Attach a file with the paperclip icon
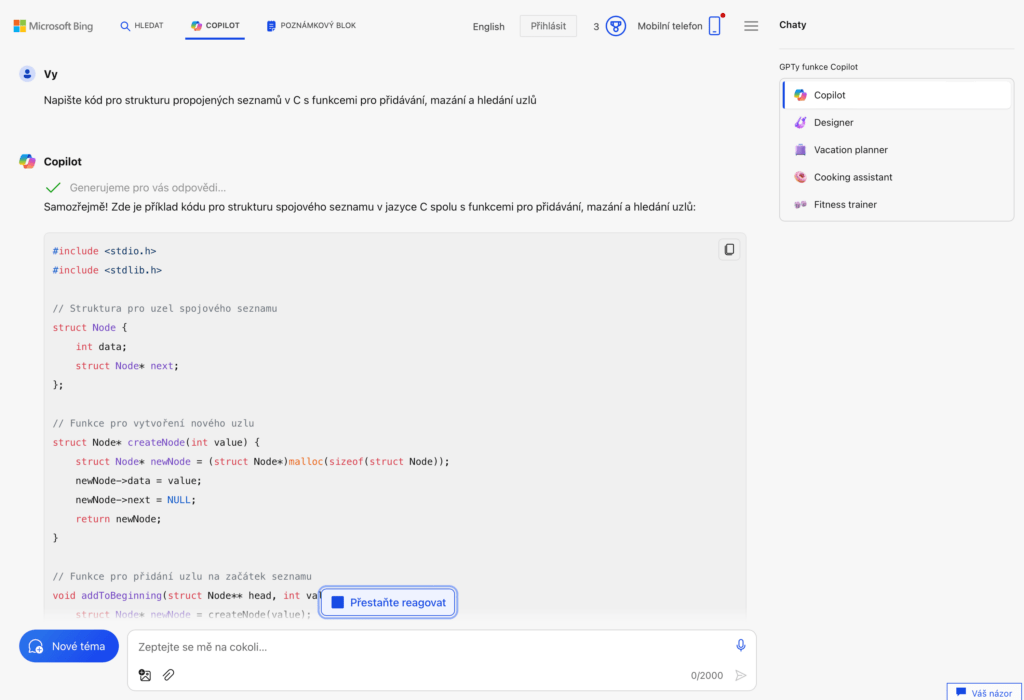1024x700 pixels. tap(169, 675)
